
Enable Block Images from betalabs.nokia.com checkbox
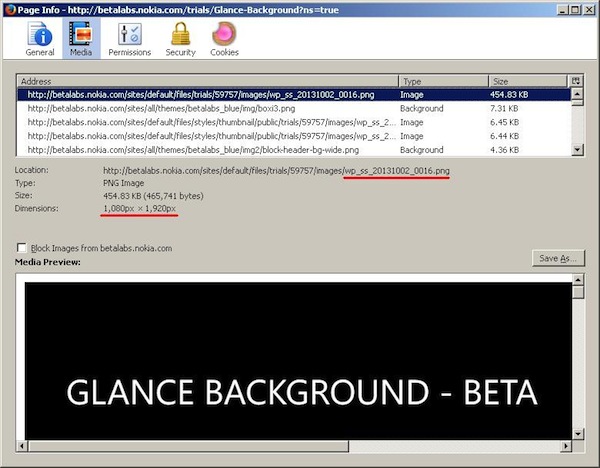(22, 248)
